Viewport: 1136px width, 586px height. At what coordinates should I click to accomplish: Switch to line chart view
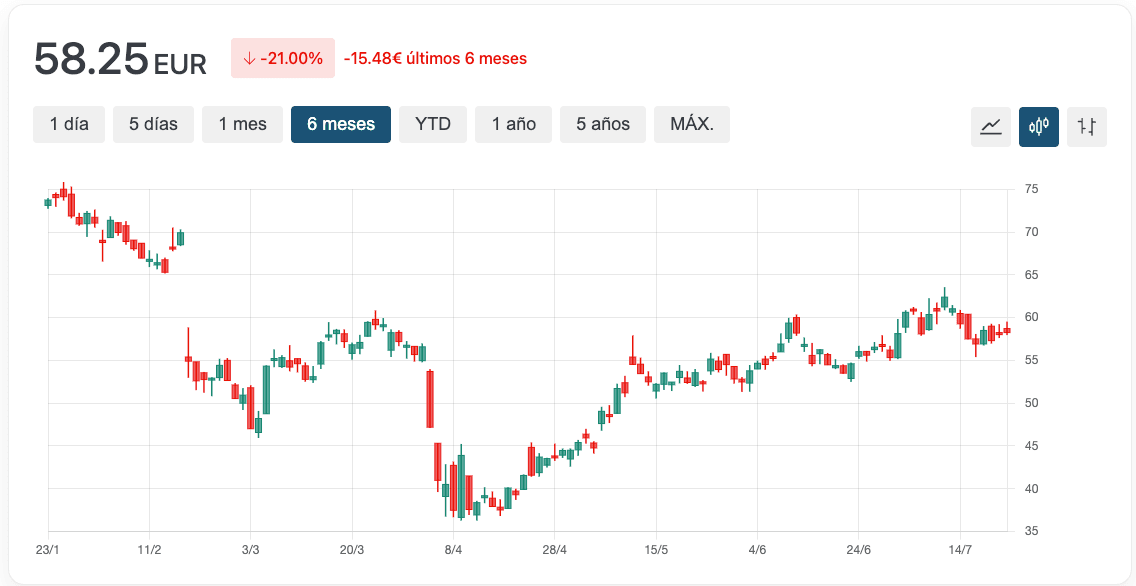point(990,127)
